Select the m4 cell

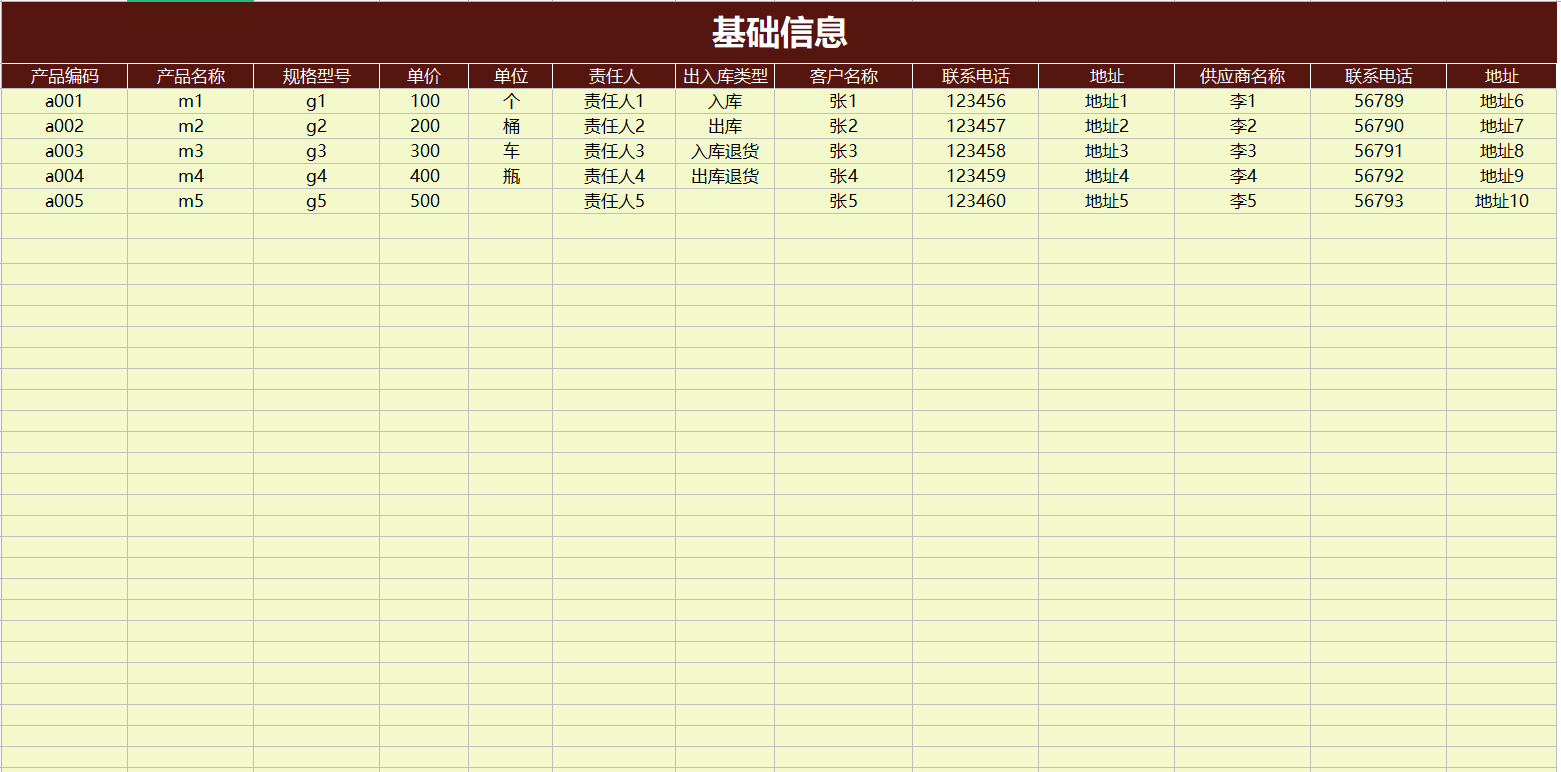pyautogui.click(x=191, y=176)
